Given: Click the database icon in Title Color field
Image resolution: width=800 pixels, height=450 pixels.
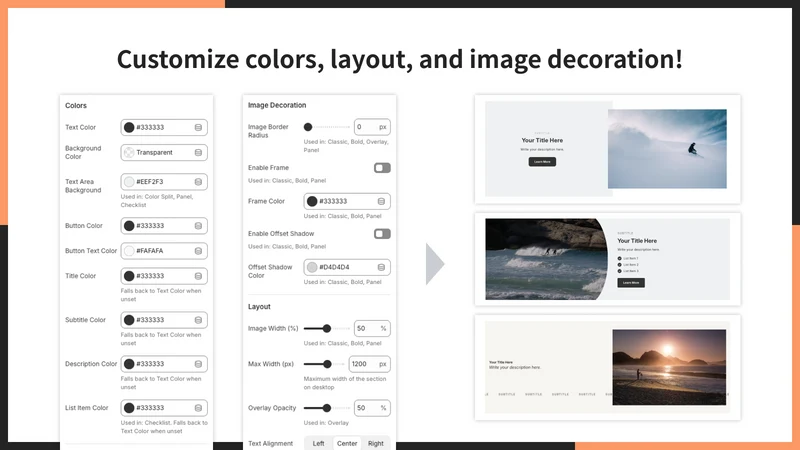Looking at the screenshot, I should click(198, 276).
